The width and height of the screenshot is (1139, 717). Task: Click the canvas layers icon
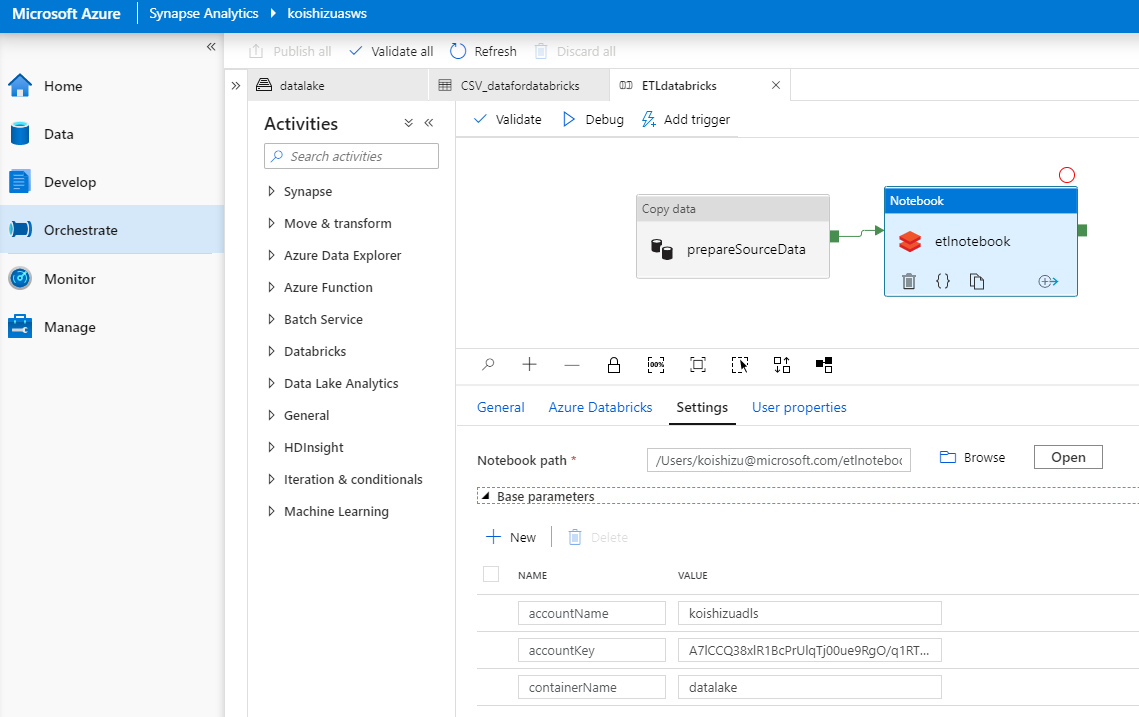824,365
